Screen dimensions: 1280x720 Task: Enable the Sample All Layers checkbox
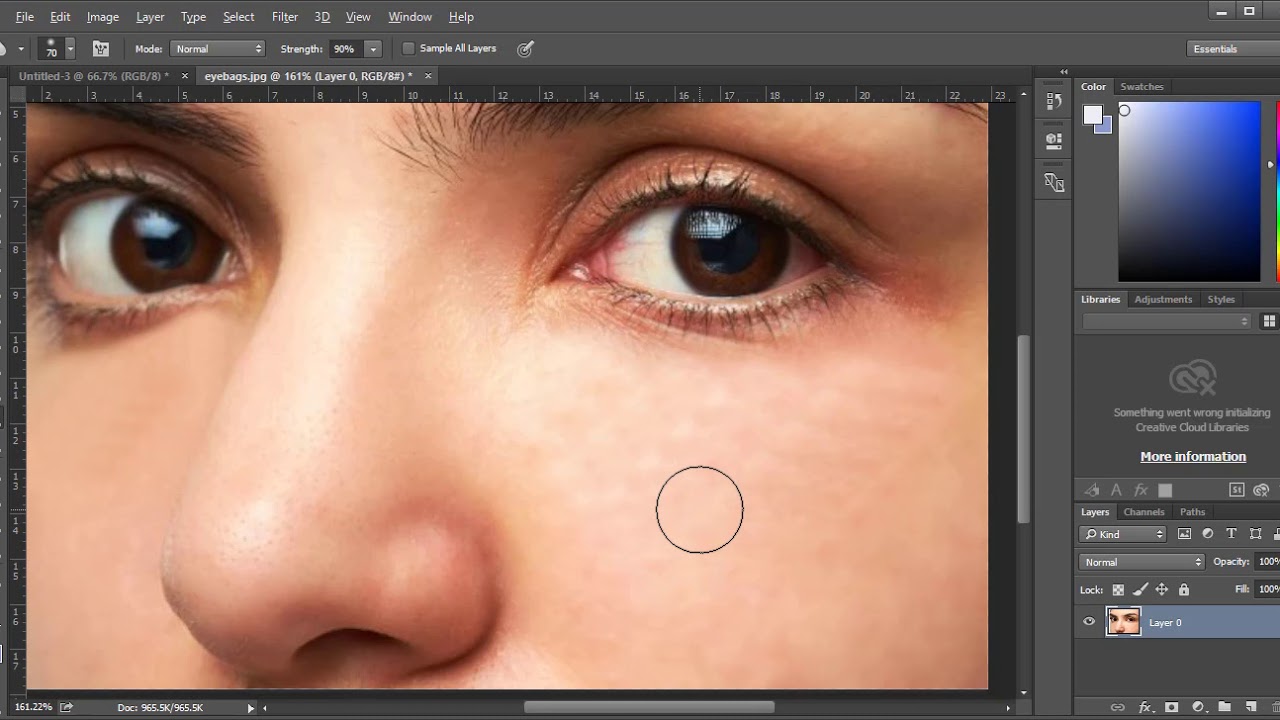408,49
